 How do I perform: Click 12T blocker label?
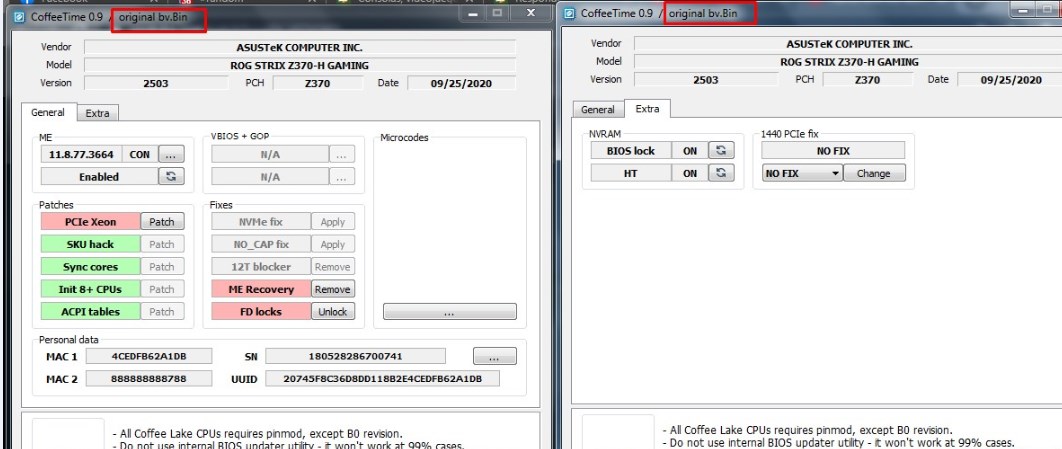[261, 266]
